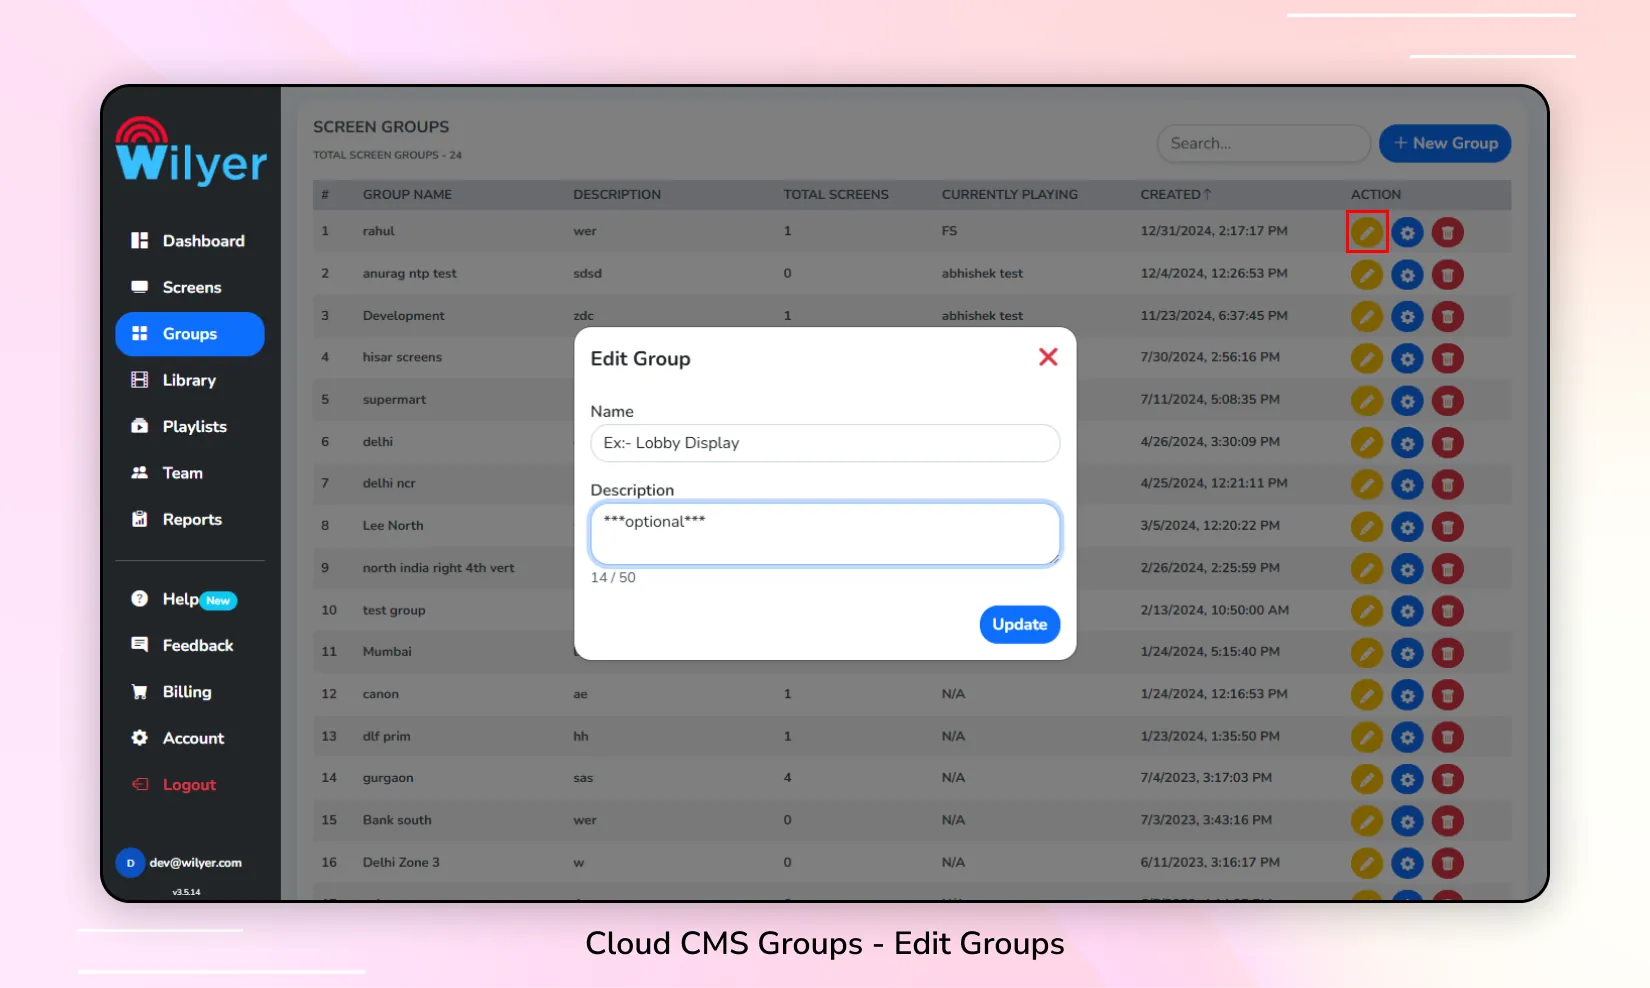Delete the anurag ntp test group
The image size is (1650, 988).
(1447, 274)
